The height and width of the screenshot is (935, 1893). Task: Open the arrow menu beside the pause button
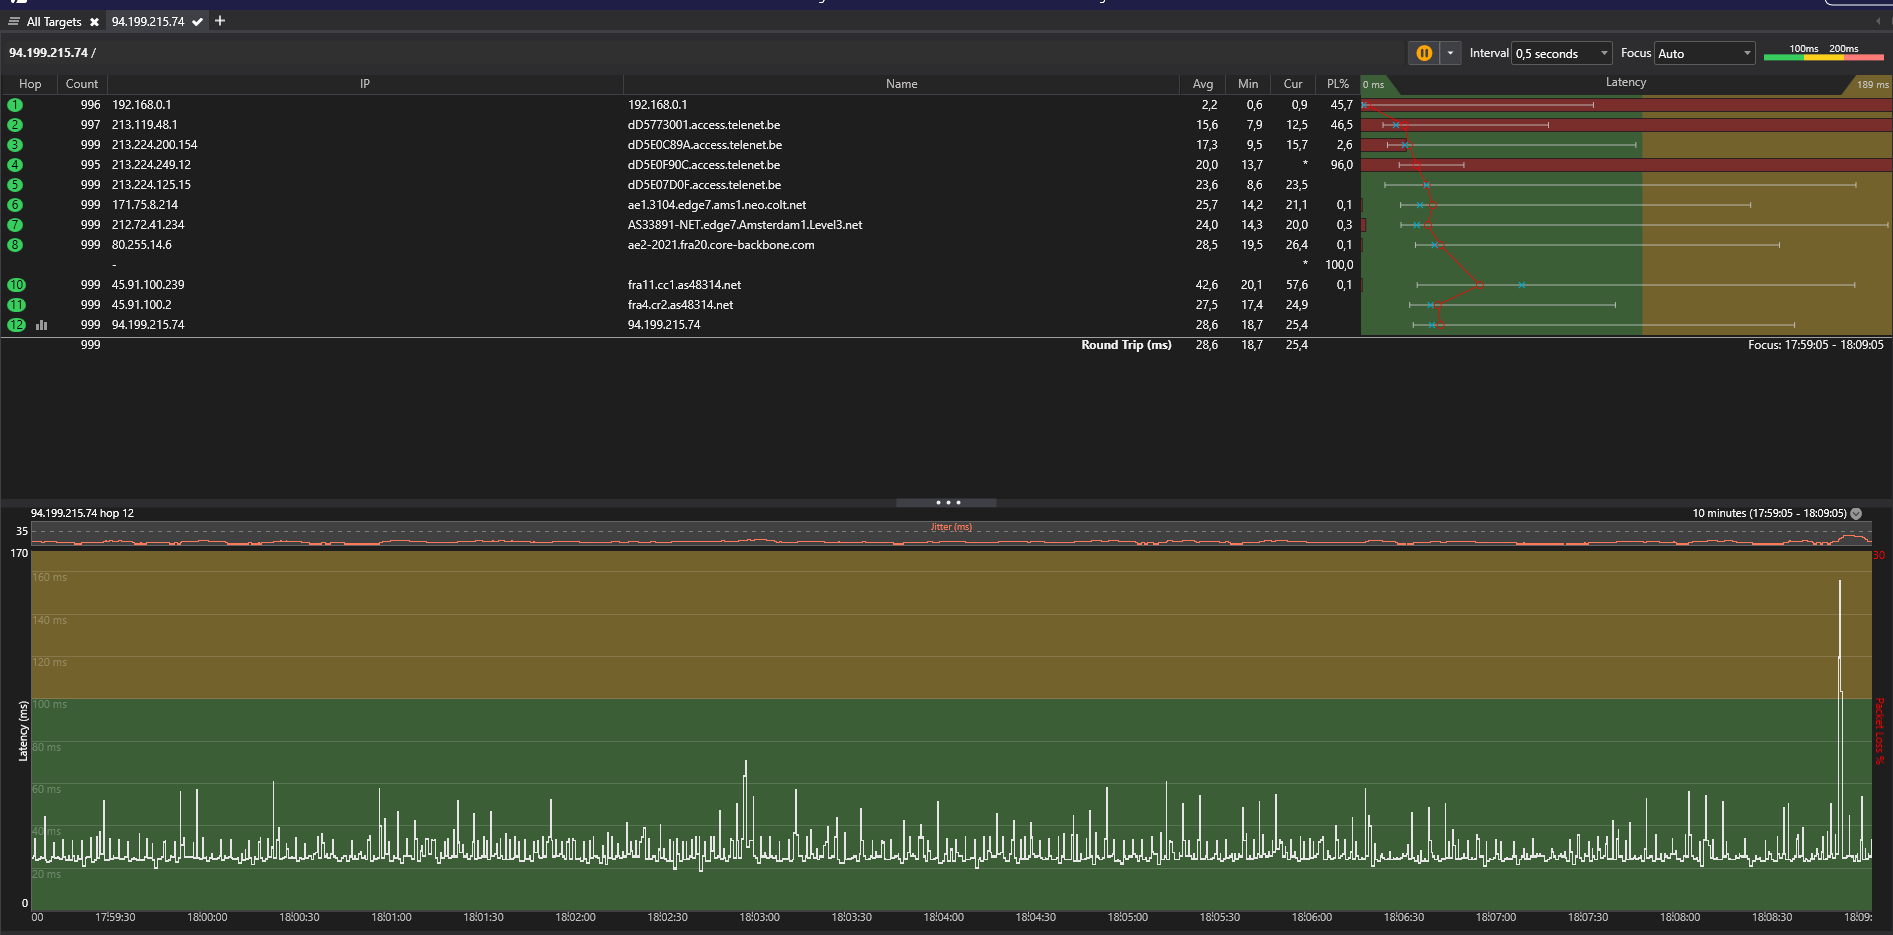[1450, 53]
